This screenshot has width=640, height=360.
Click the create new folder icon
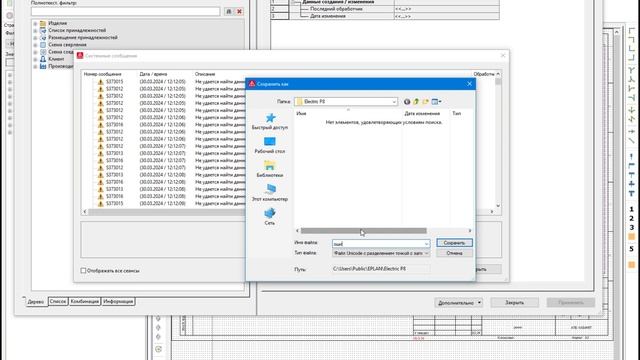(x=425, y=102)
